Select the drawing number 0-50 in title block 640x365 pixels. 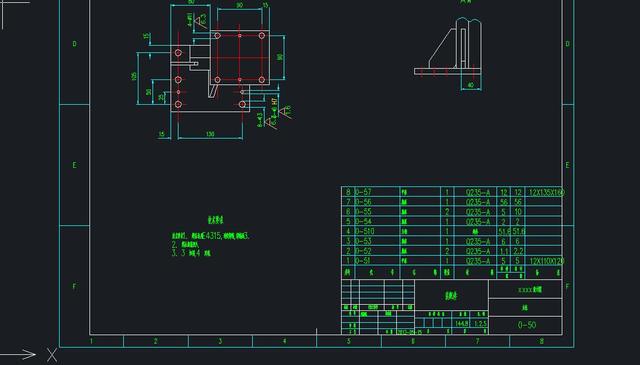[527, 325]
